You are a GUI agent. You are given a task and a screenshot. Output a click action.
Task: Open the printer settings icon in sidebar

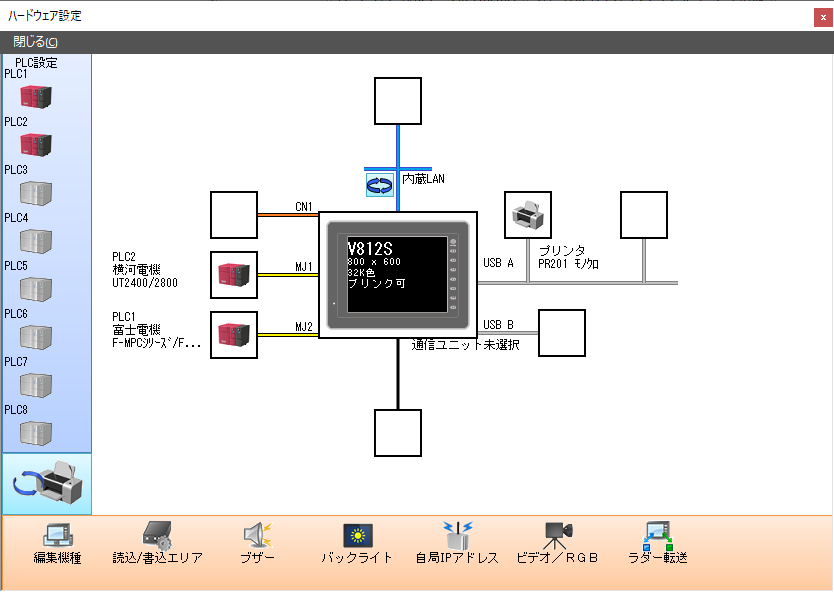46,485
